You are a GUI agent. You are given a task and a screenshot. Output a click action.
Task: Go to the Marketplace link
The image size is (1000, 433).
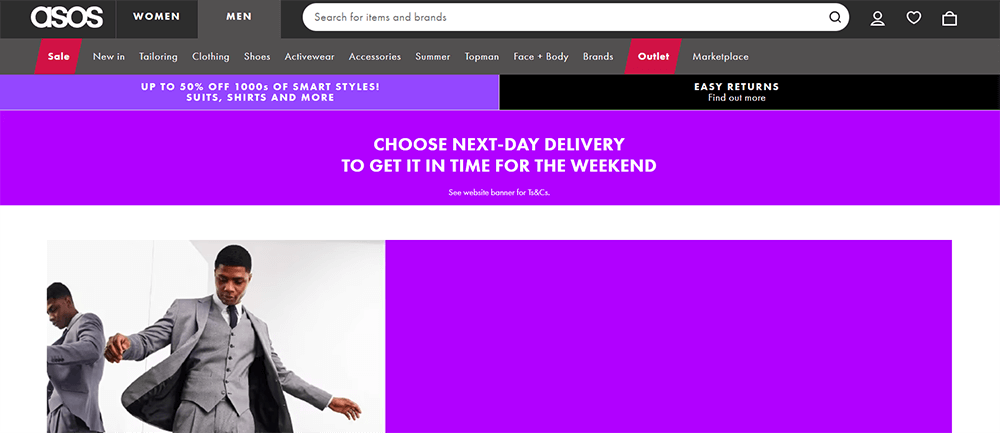[x=721, y=56]
